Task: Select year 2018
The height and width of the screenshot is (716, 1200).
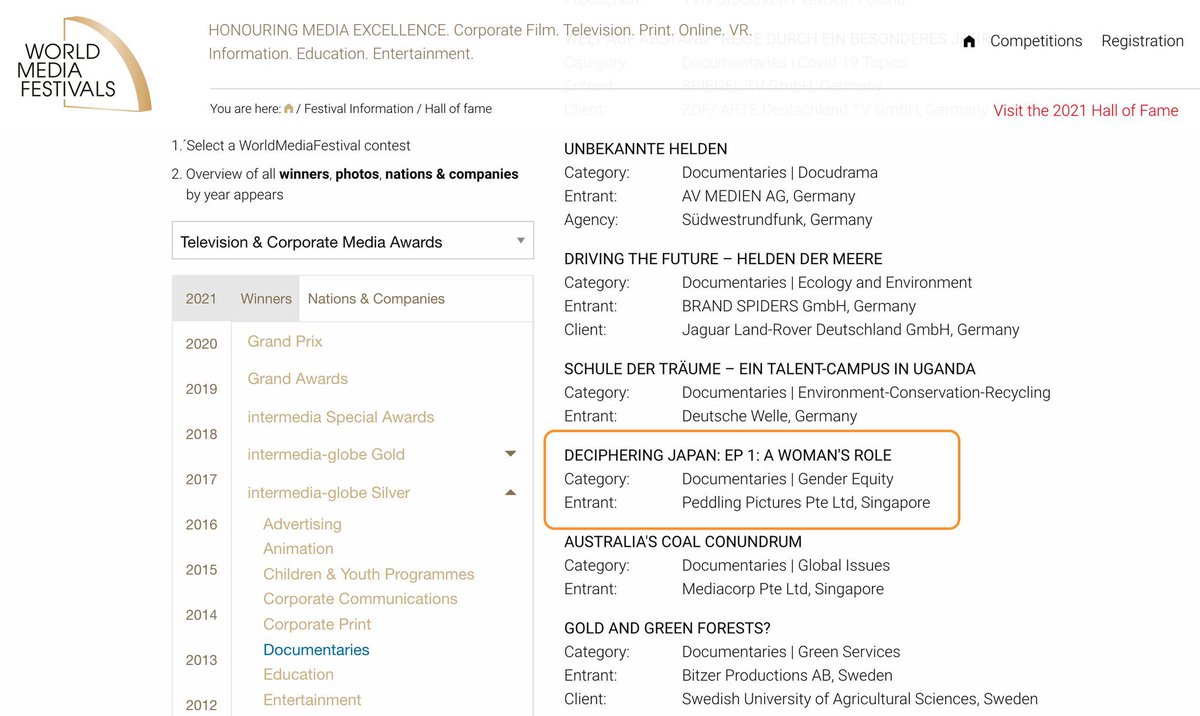Action: (201, 434)
